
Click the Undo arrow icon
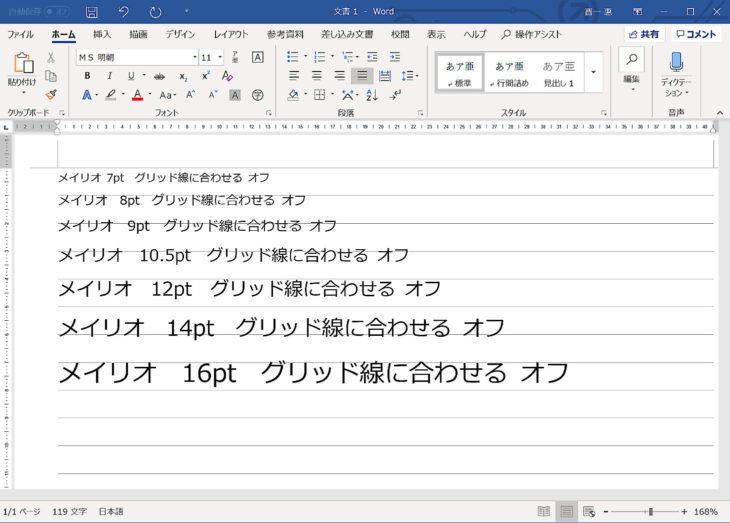(123, 12)
